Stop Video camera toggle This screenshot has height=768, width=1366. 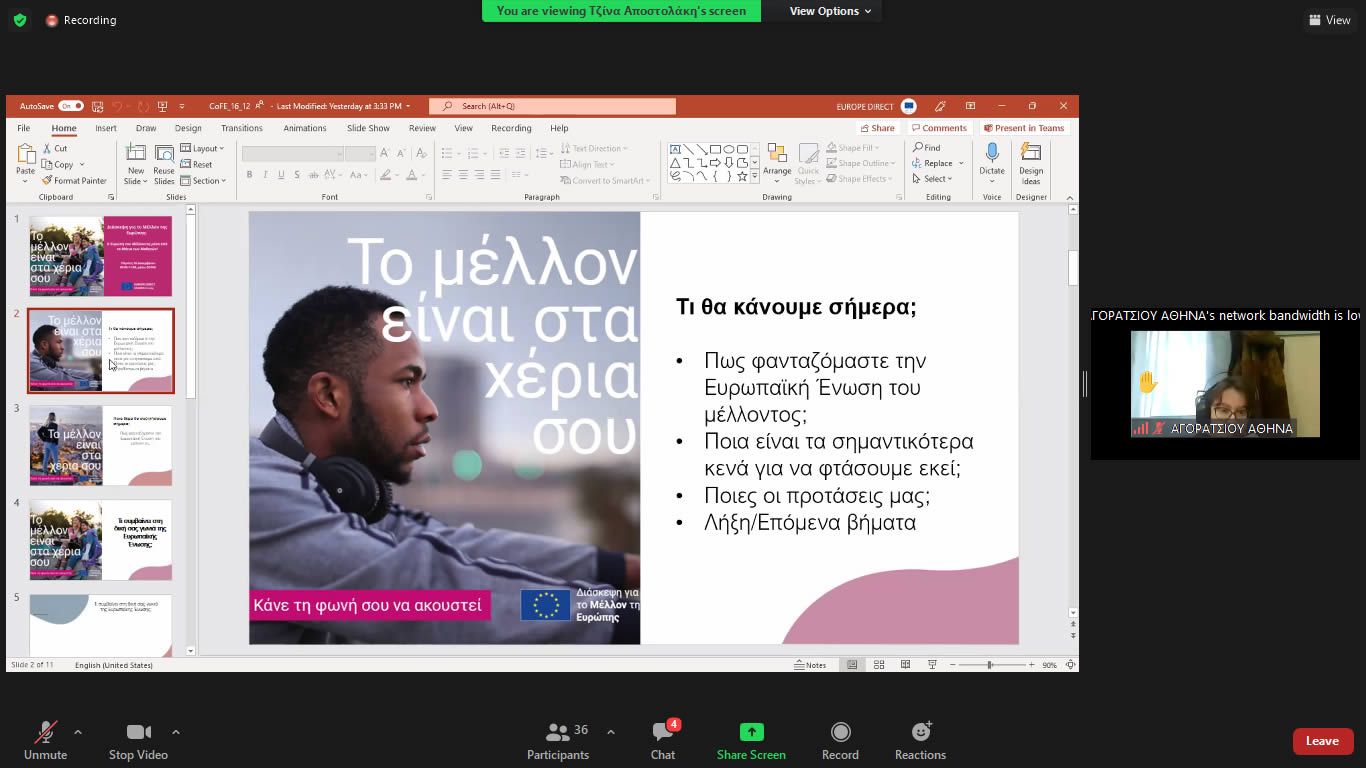click(x=138, y=733)
